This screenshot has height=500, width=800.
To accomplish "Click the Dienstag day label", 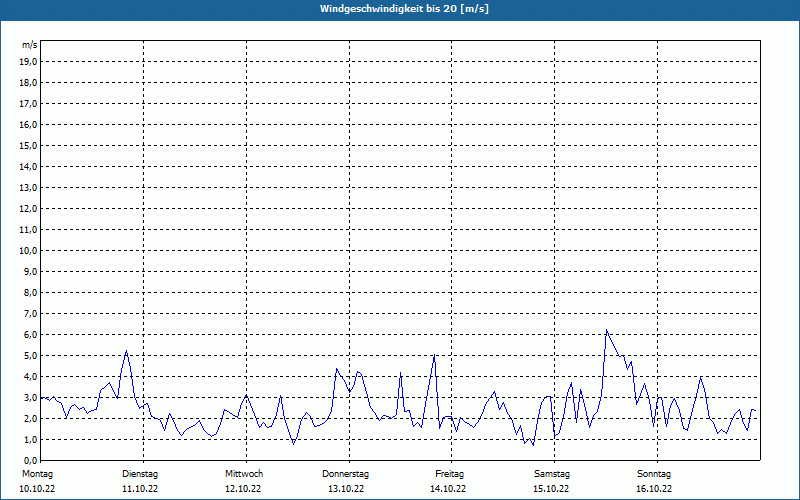I will click(140, 474).
